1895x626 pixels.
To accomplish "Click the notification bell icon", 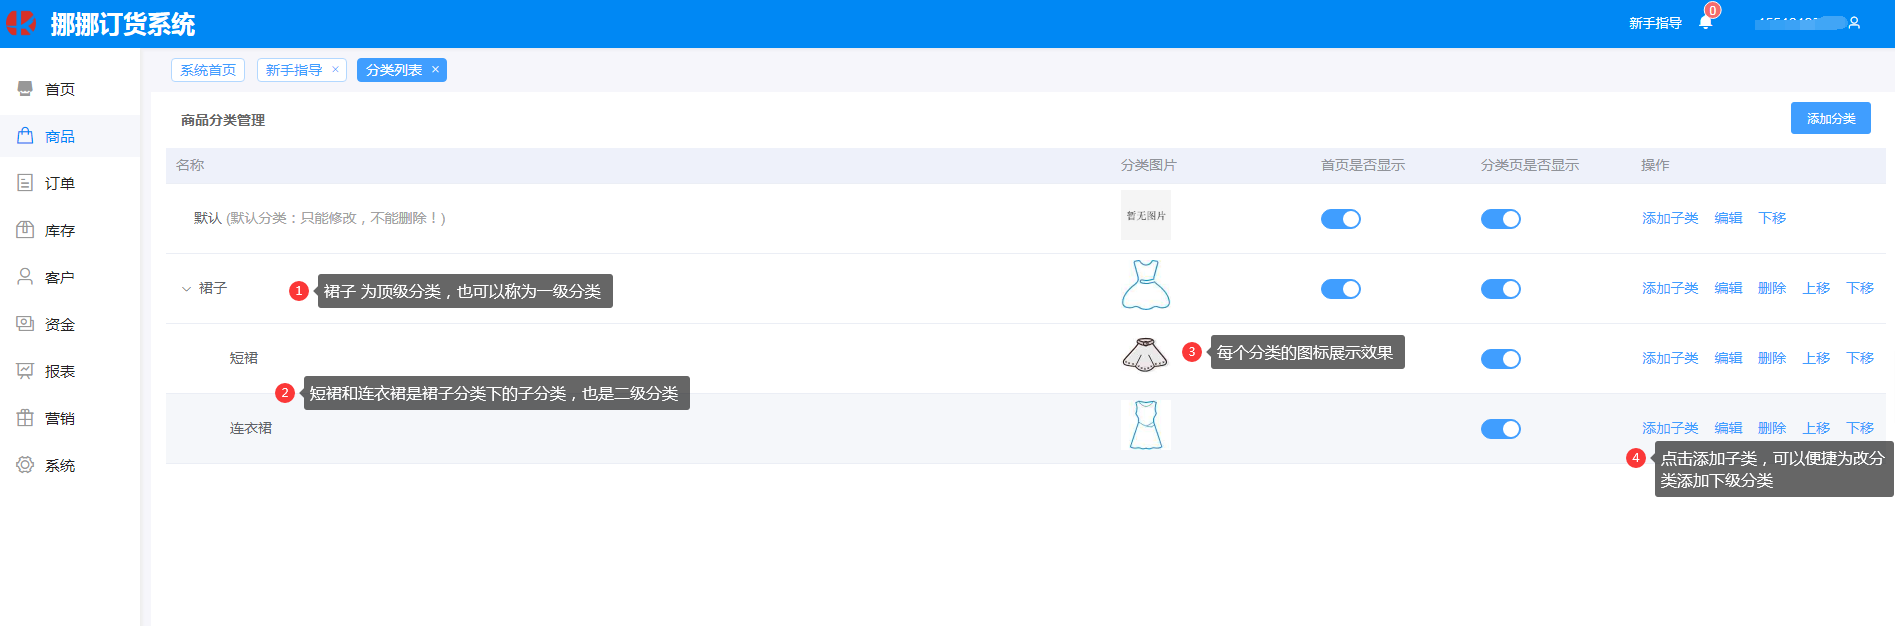I will 1705,22.
